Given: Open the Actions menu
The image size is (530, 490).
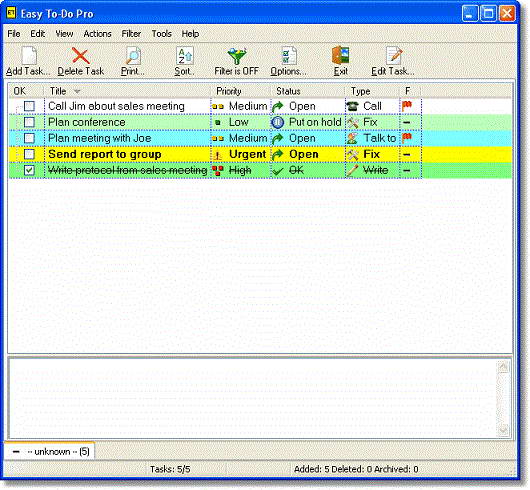Looking at the screenshot, I should click(x=97, y=34).
